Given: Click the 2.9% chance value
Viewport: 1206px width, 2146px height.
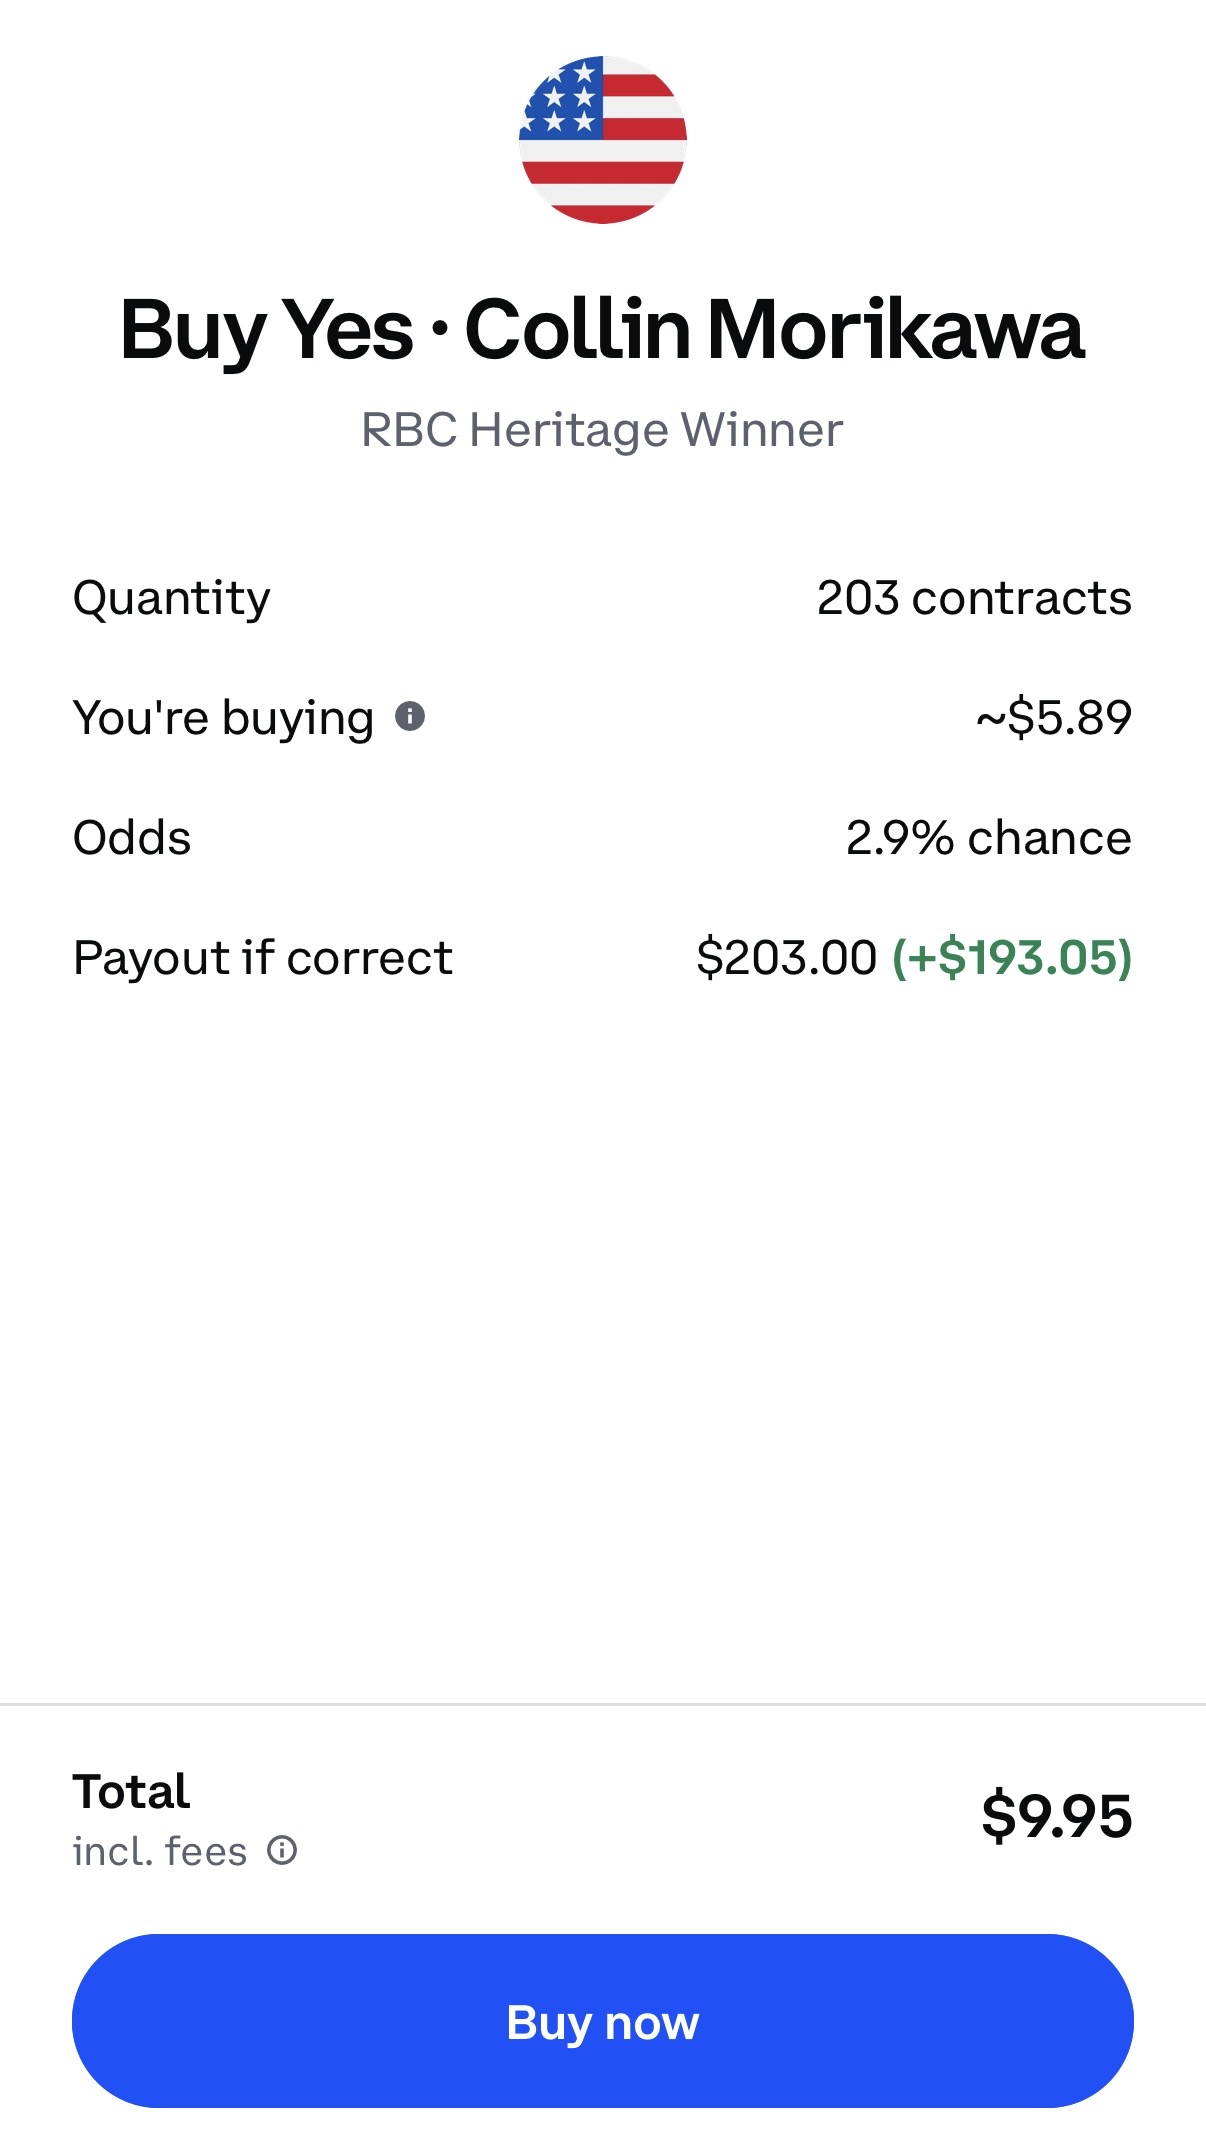Looking at the screenshot, I should tap(988, 838).
